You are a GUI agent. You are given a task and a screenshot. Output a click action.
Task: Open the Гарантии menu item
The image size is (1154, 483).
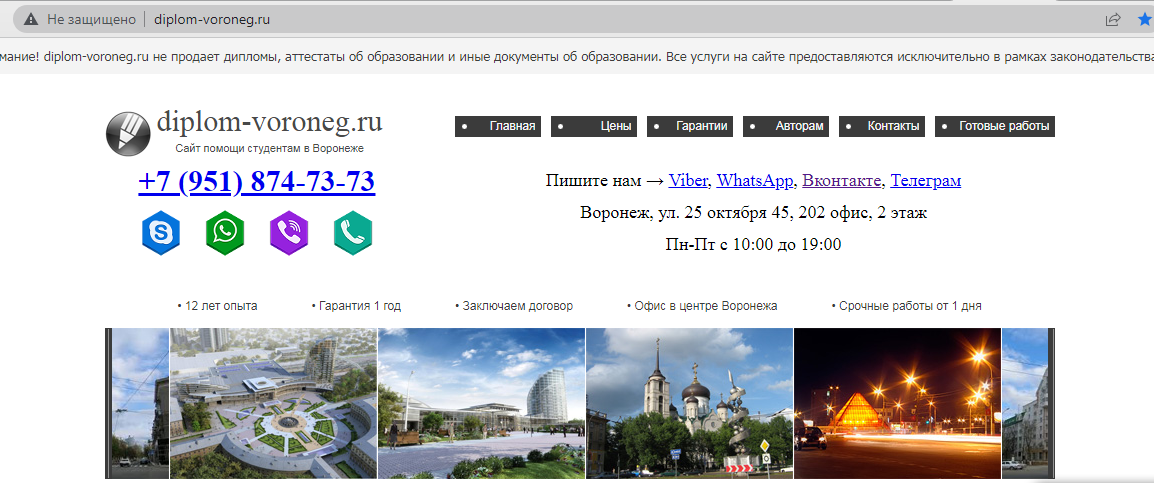click(690, 126)
